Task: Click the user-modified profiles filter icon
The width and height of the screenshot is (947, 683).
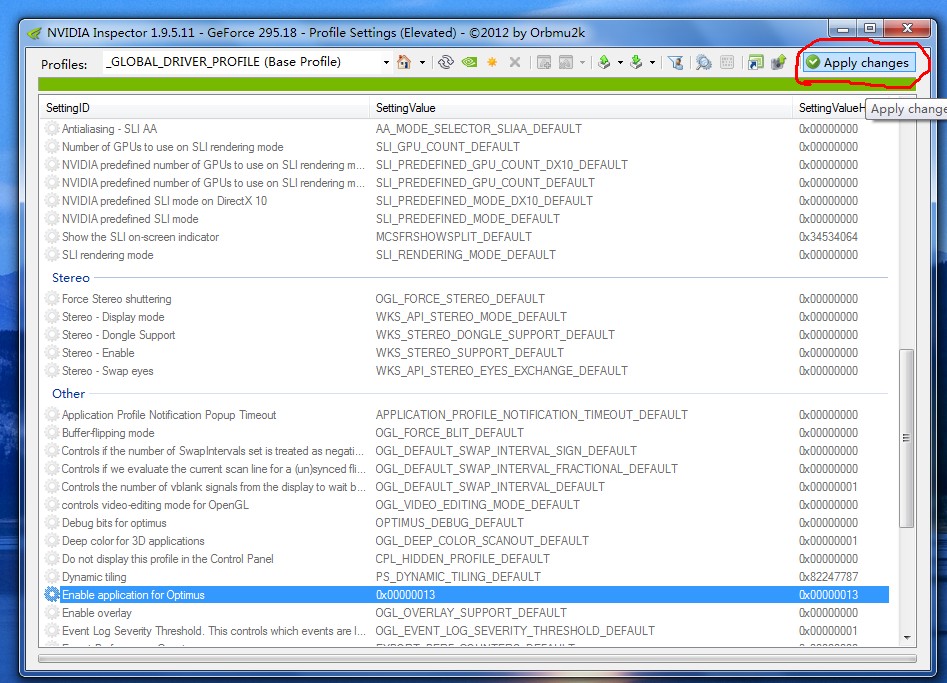Action: pos(676,62)
